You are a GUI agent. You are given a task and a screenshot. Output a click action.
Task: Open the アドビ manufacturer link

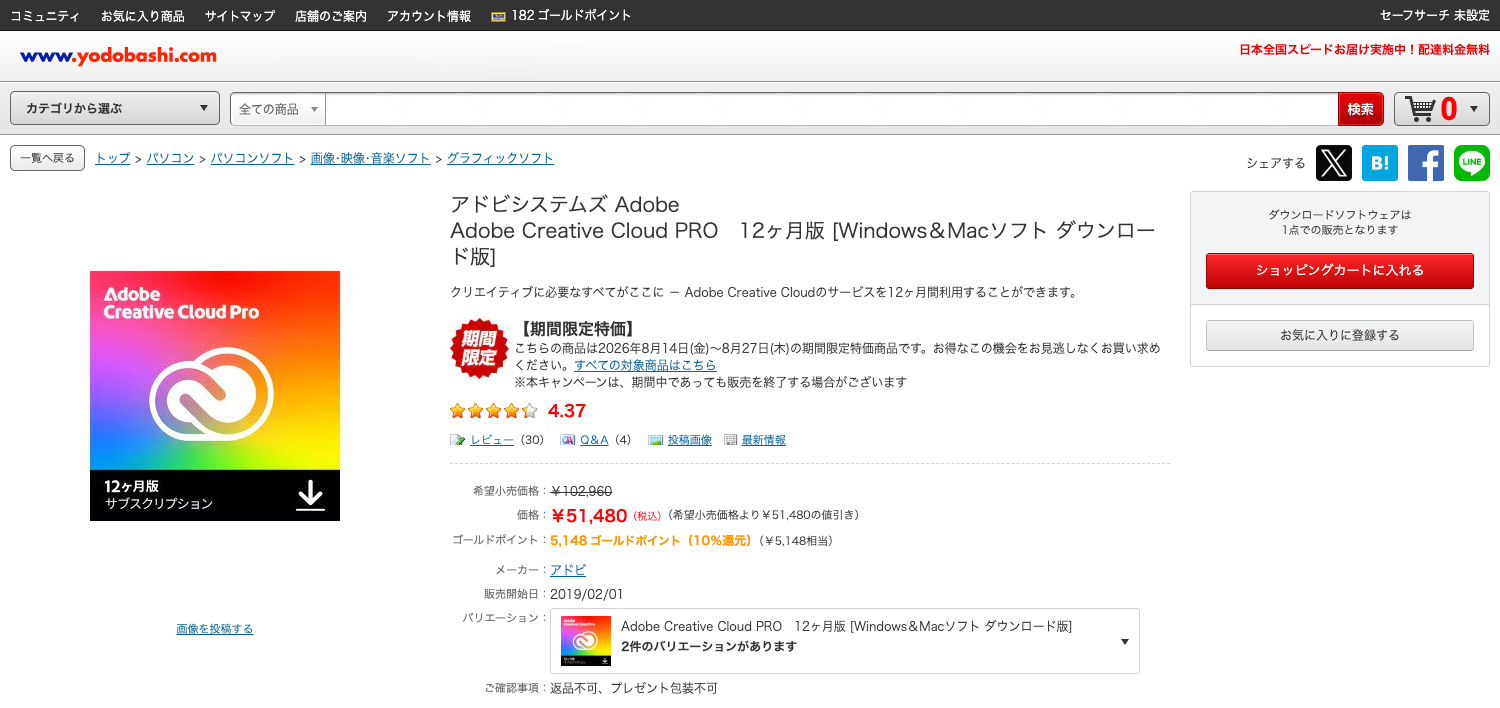tap(568, 570)
